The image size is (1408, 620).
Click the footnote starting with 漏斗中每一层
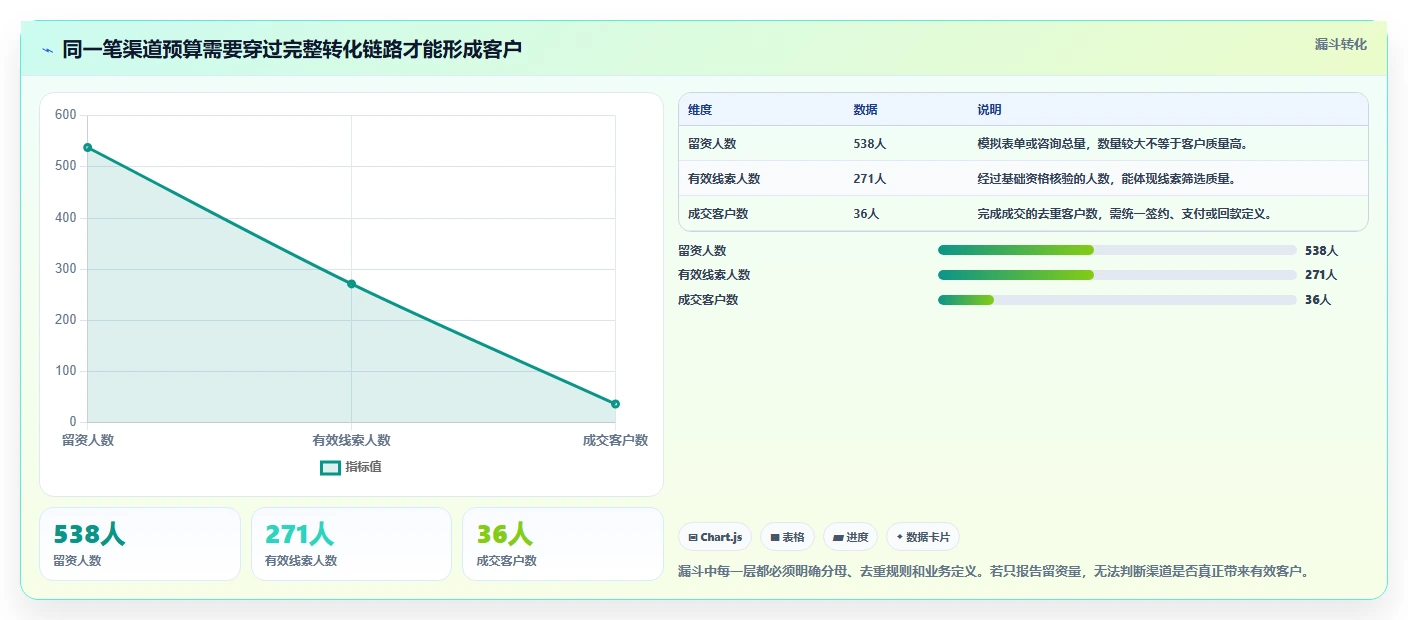tap(994, 571)
